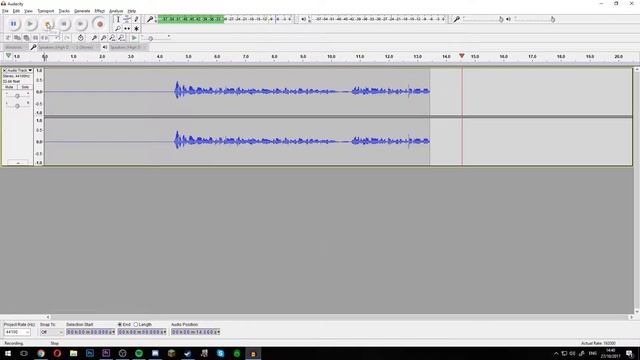
Task: Open the recording device dropdown
Action: [x=56, y=47]
